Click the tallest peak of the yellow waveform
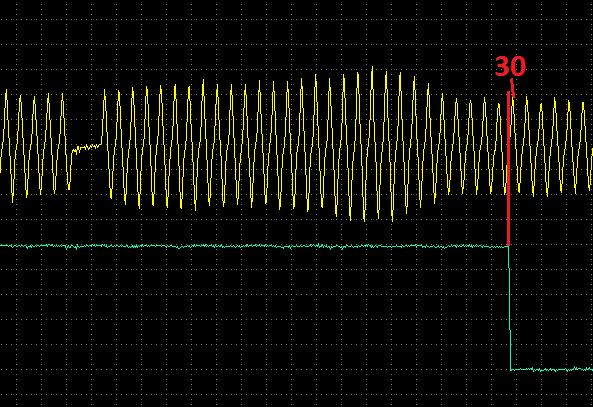The width and height of the screenshot is (593, 407). click(372, 70)
